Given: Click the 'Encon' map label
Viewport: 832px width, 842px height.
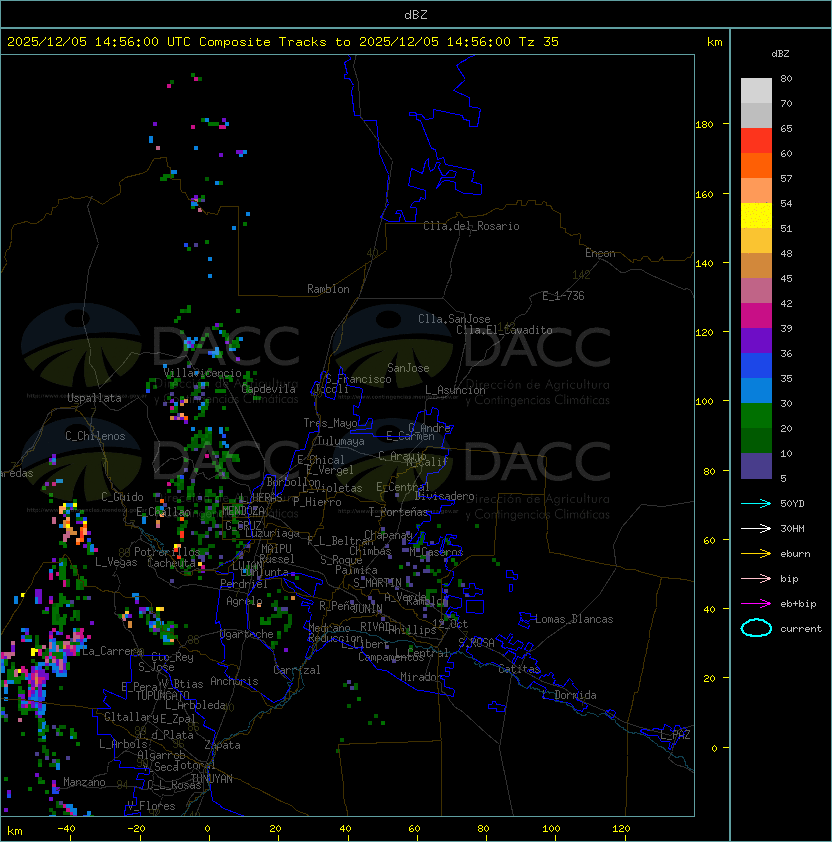Looking at the screenshot, I should pyautogui.click(x=600, y=253).
